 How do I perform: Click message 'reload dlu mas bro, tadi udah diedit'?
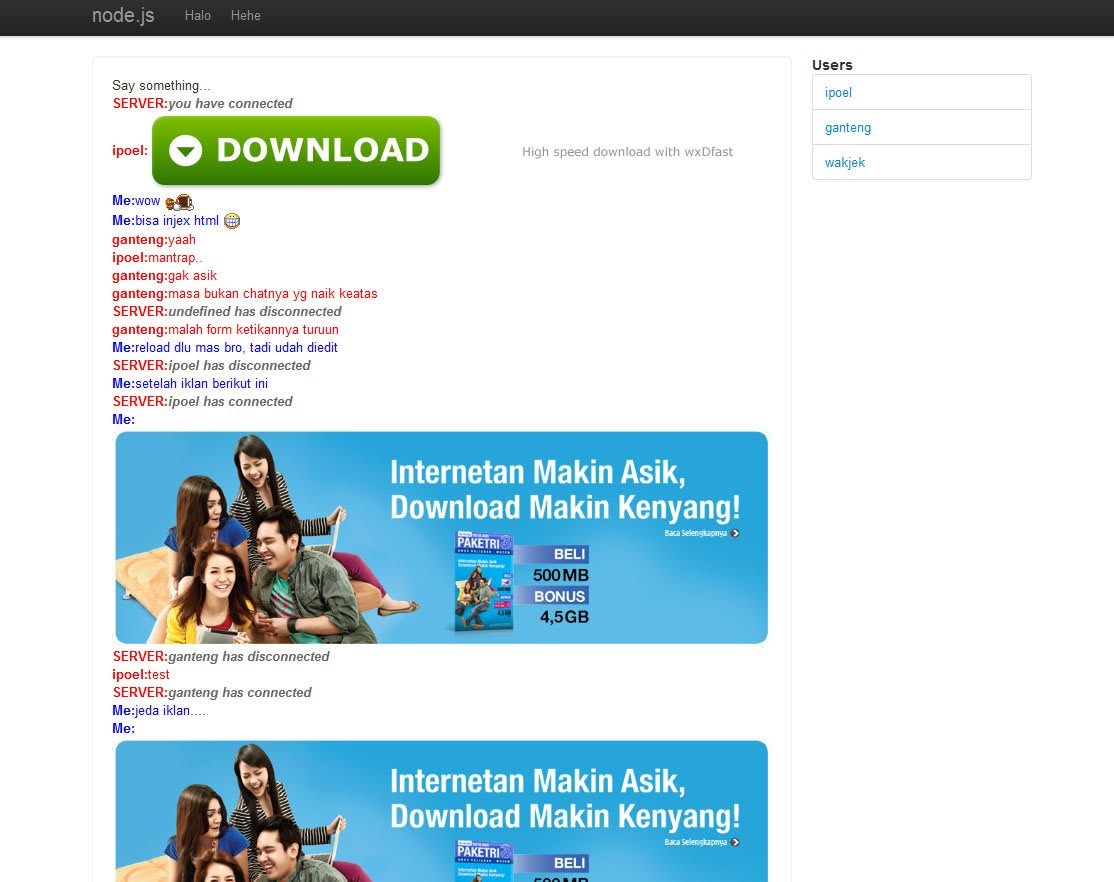237,348
